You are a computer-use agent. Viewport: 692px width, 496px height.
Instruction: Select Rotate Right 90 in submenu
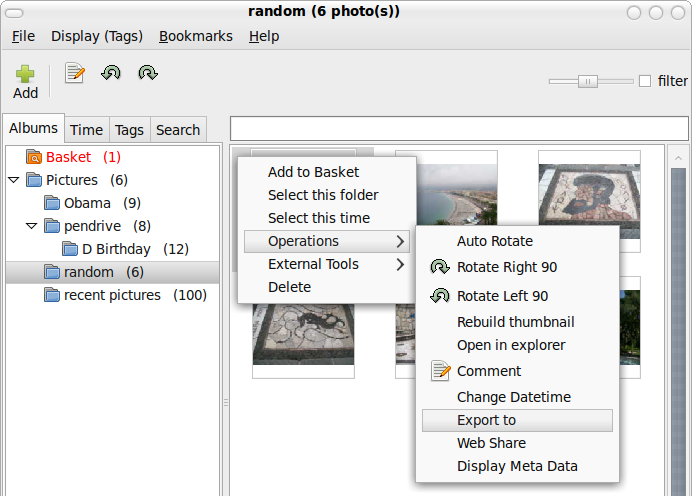[x=506, y=267]
